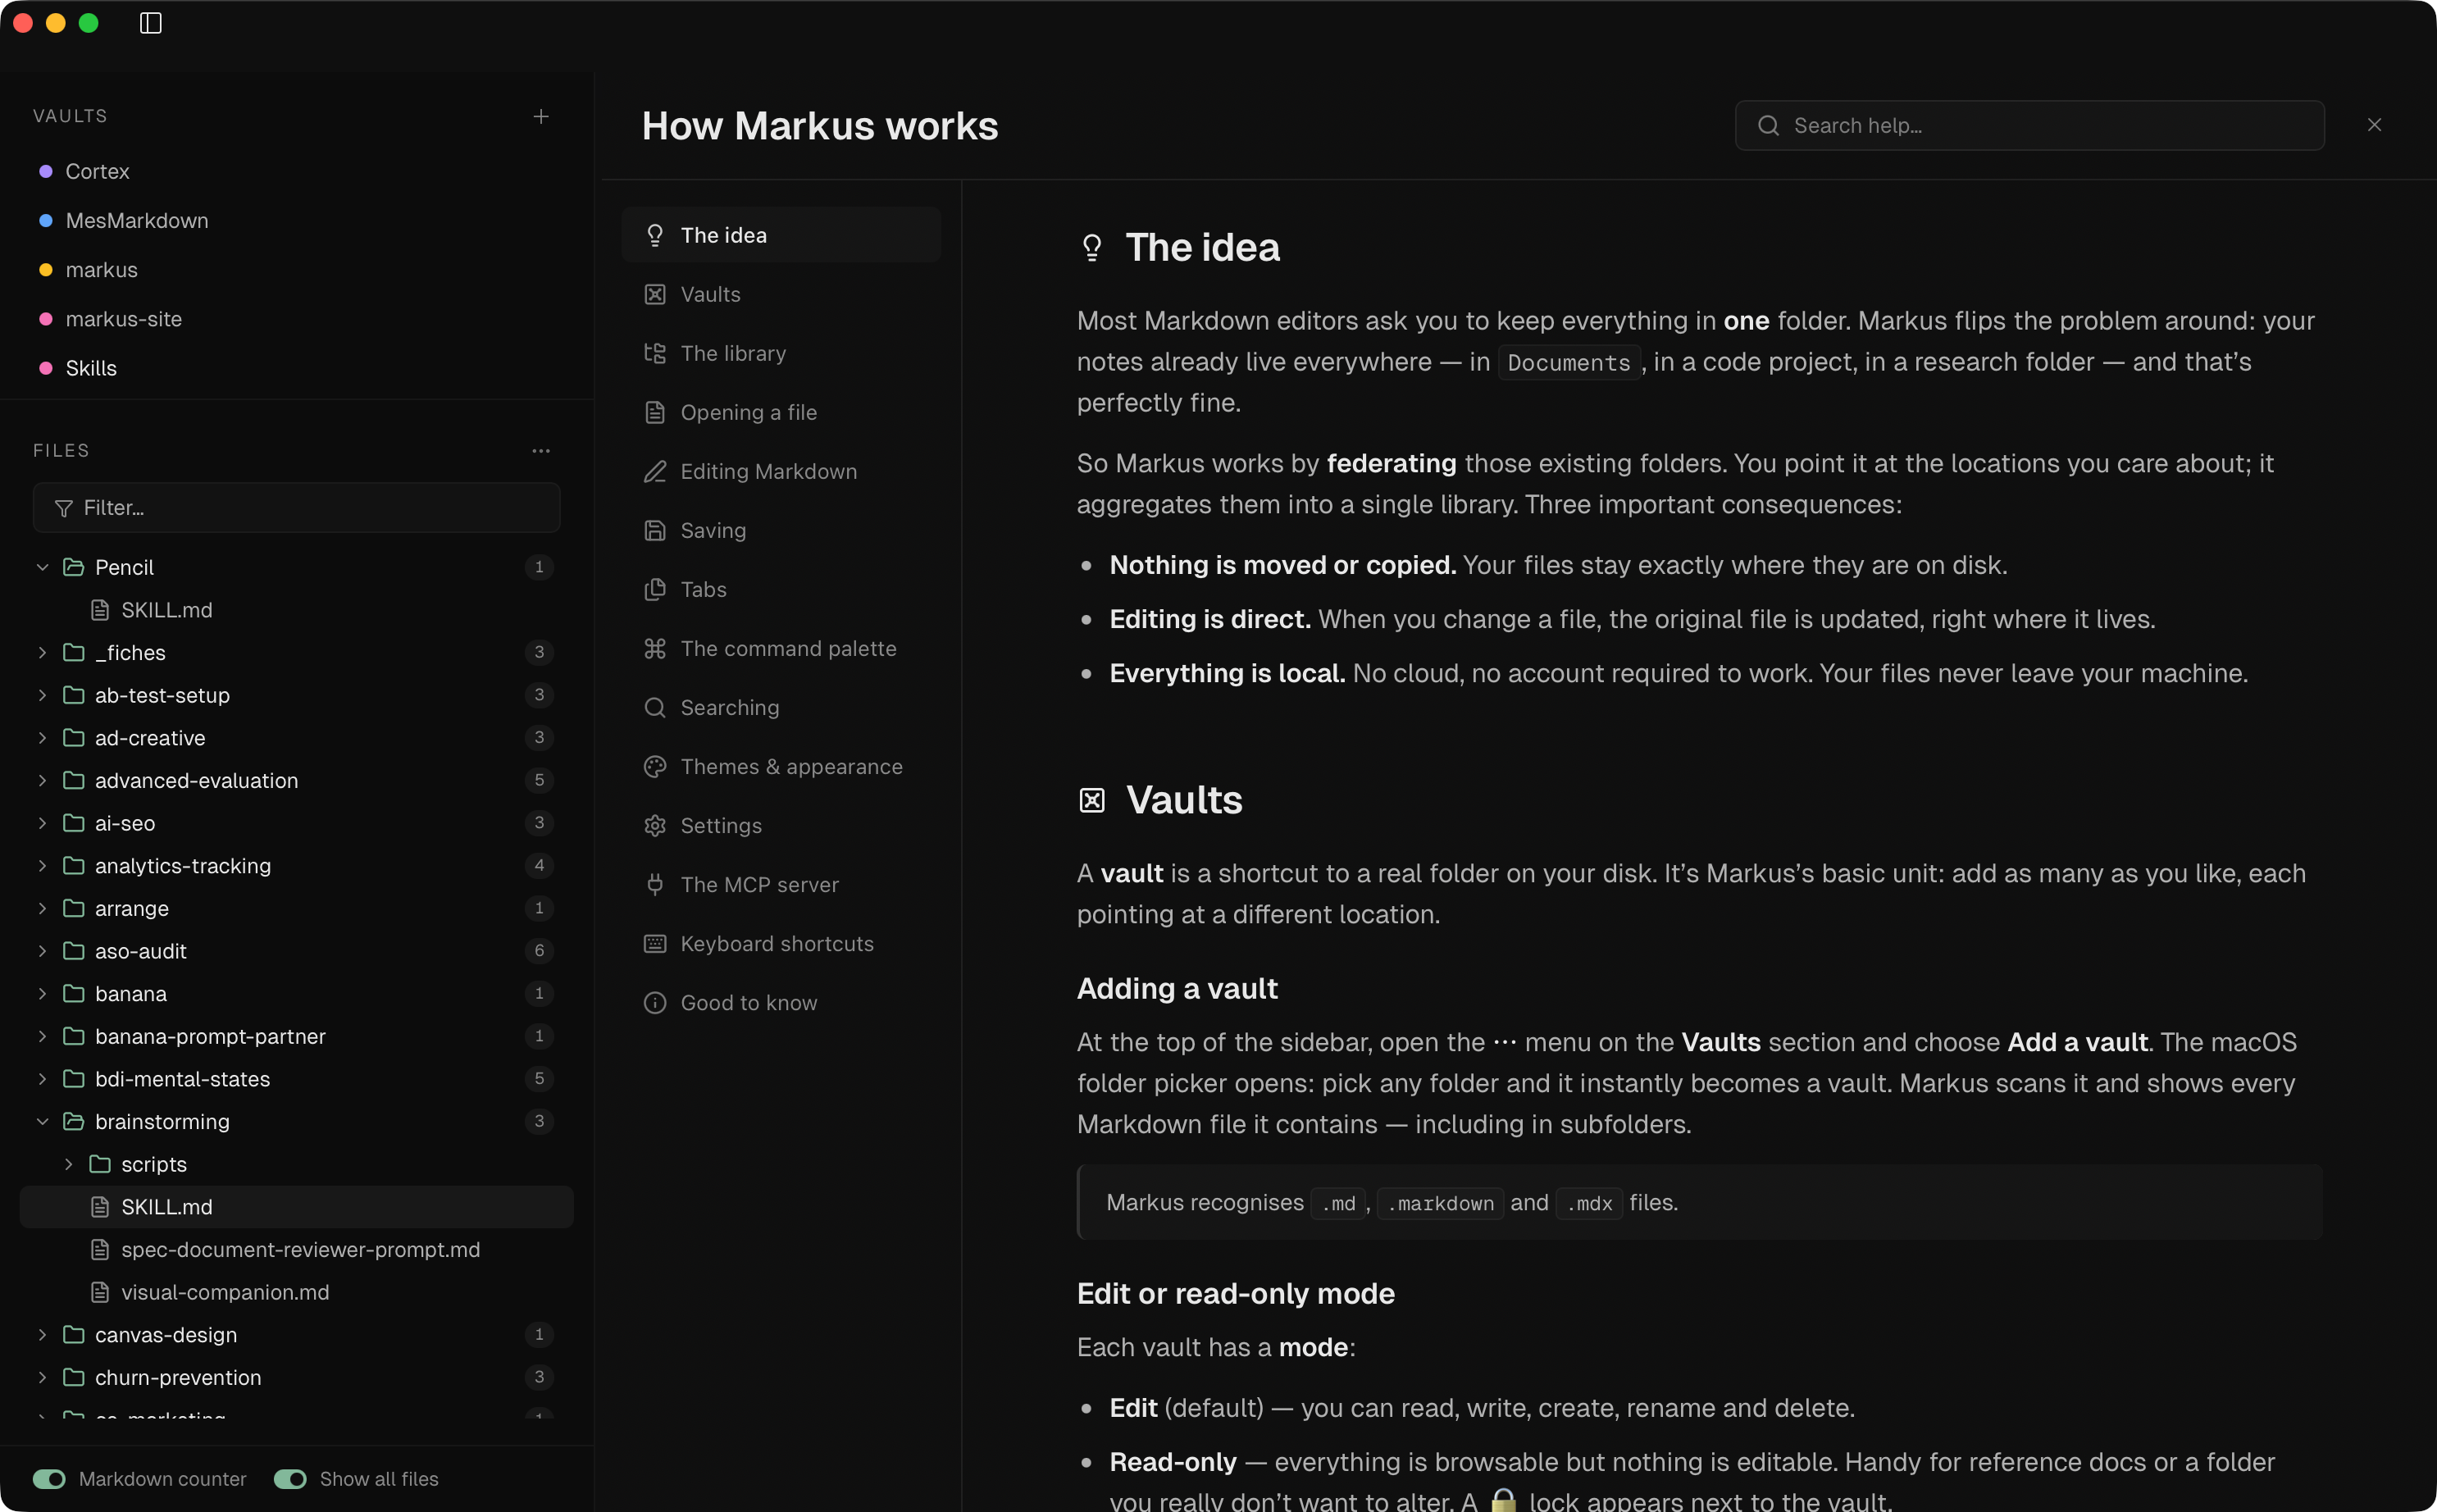2437x1512 pixels.
Task: Click the count badge on aso-audit
Action: coord(539,950)
